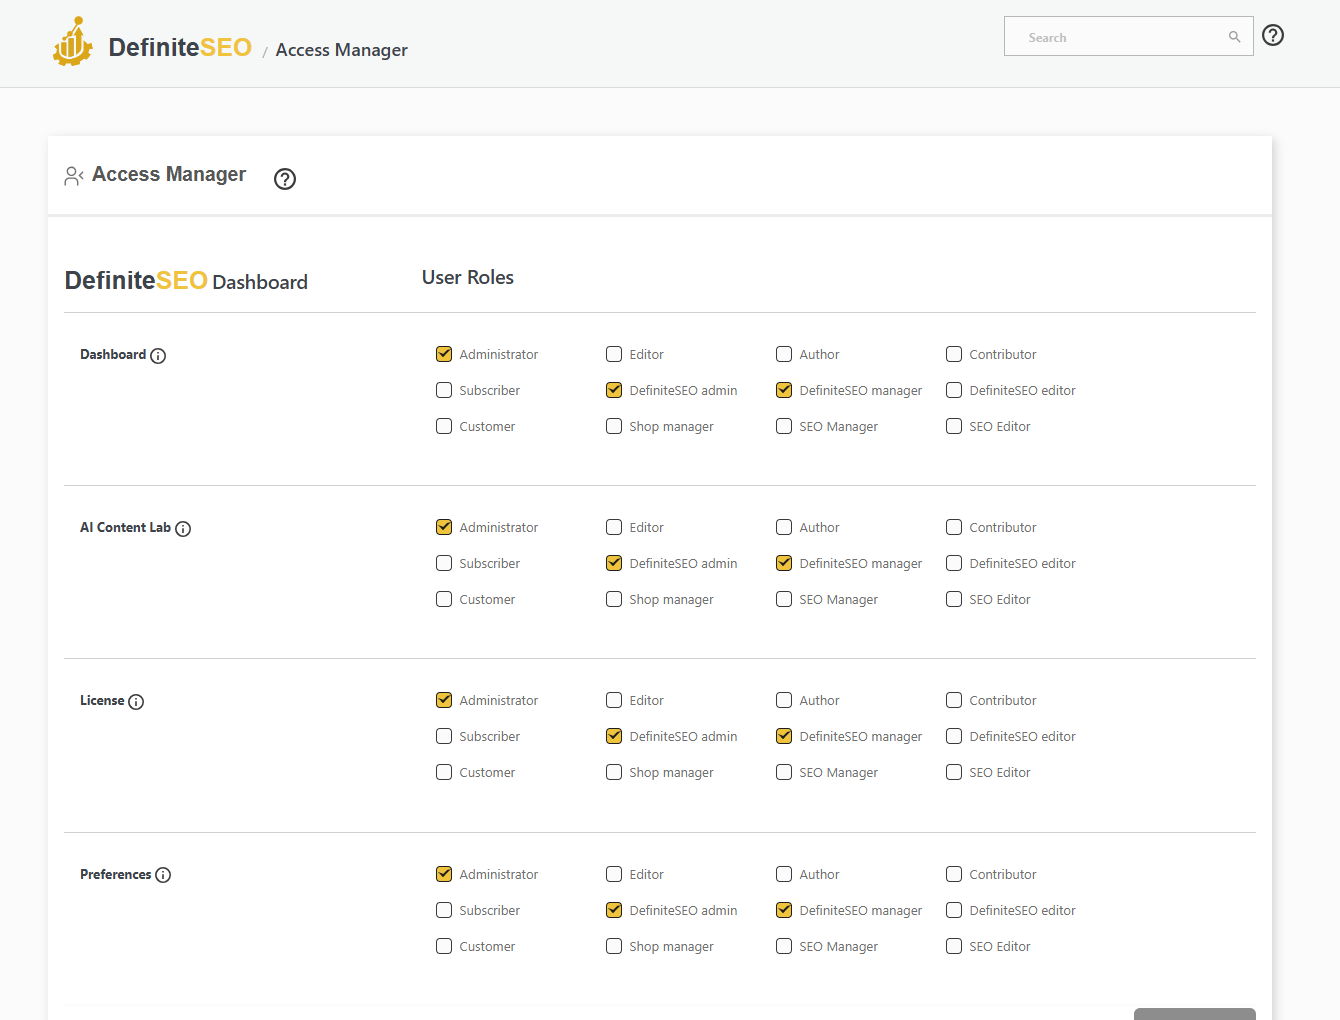Enable Customer role for License
1340x1020 pixels.
444,772
